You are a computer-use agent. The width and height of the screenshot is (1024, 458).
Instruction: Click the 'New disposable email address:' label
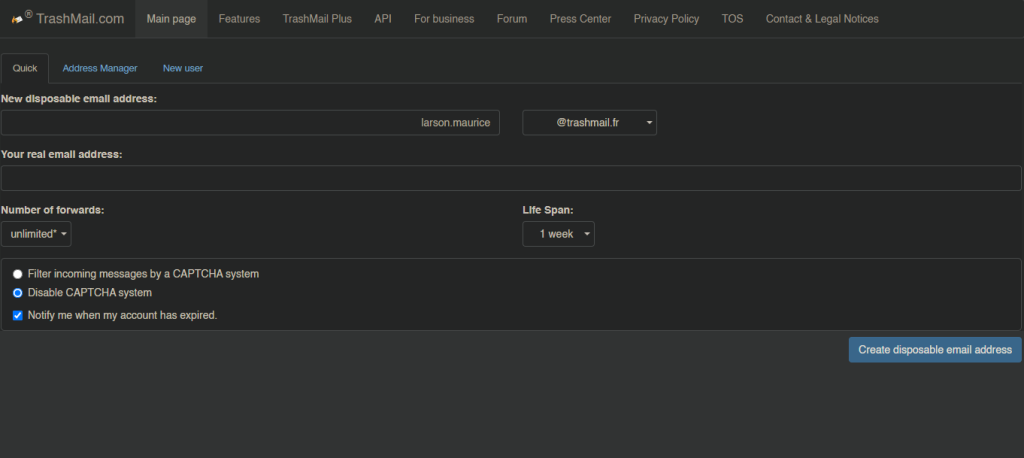point(79,99)
